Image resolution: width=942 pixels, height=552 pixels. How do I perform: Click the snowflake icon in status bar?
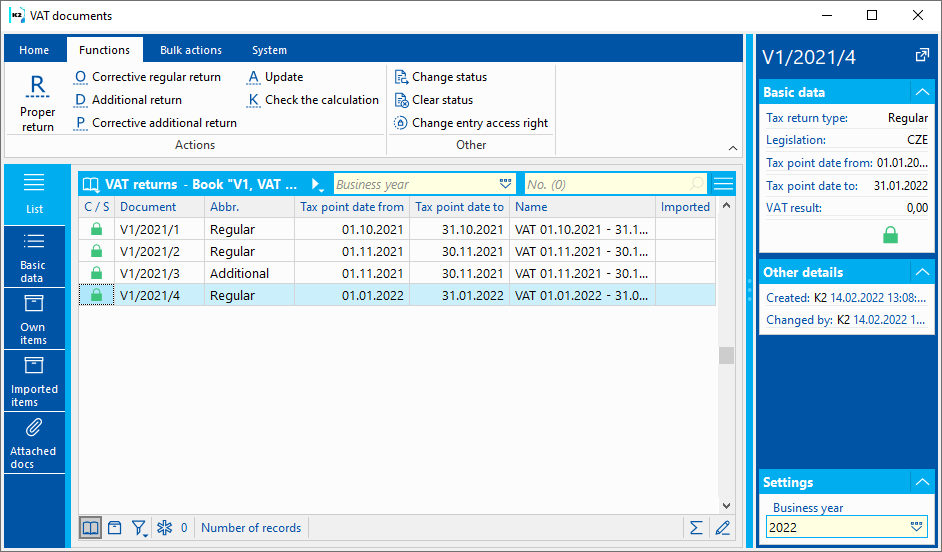click(165, 528)
